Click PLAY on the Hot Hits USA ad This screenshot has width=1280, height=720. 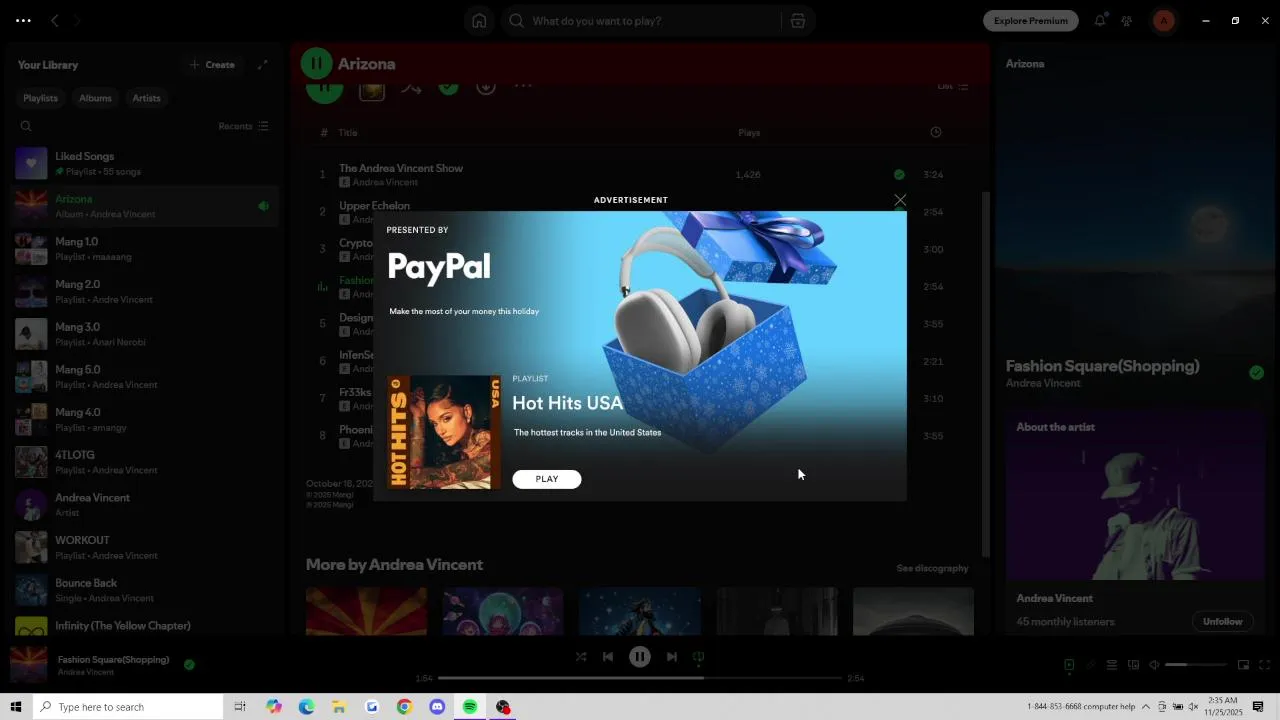[x=547, y=479]
